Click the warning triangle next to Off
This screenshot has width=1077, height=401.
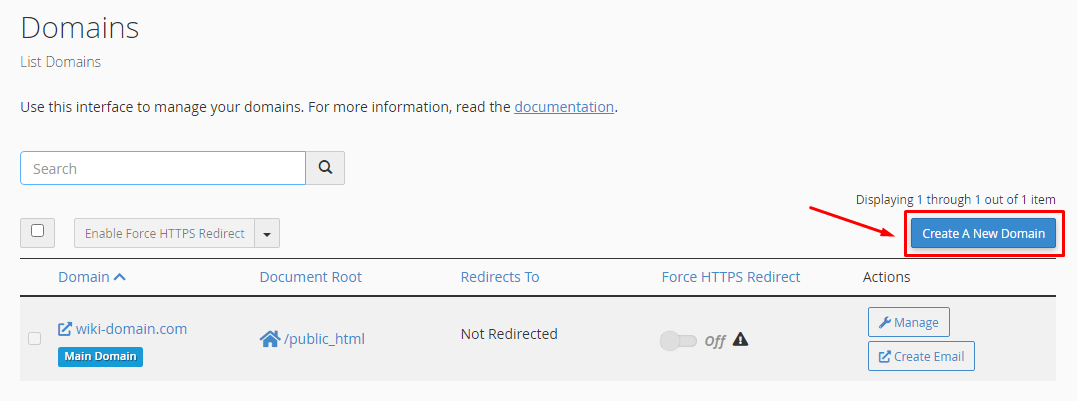pyautogui.click(x=740, y=339)
